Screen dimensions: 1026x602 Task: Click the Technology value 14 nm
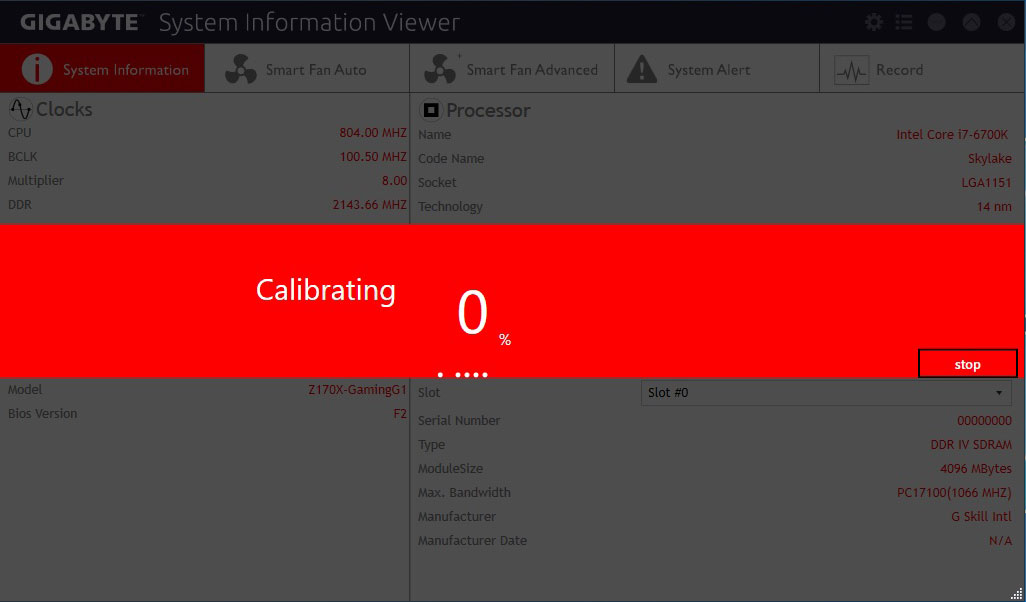(x=994, y=207)
